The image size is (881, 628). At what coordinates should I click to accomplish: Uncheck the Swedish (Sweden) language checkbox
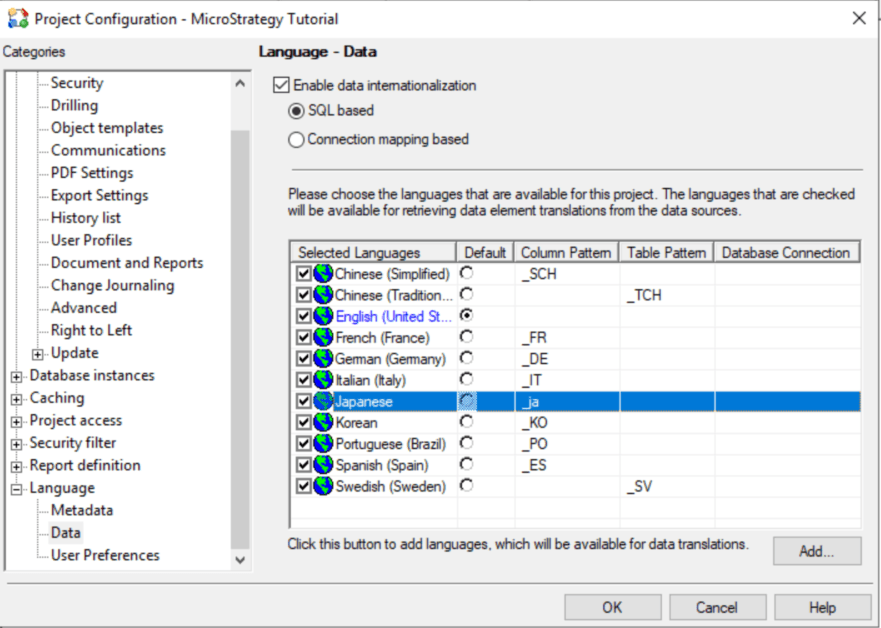303,486
